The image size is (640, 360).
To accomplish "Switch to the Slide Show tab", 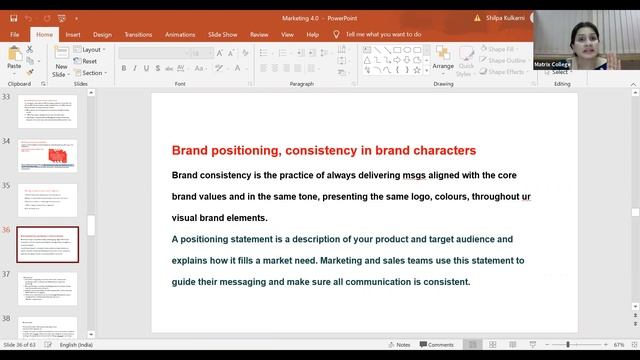I will (222, 35).
